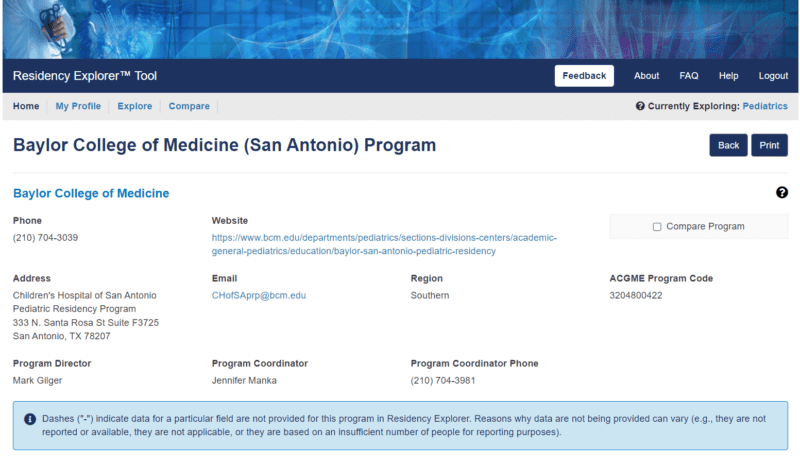
Task: Go to the Home tab
Action: pos(26,106)
